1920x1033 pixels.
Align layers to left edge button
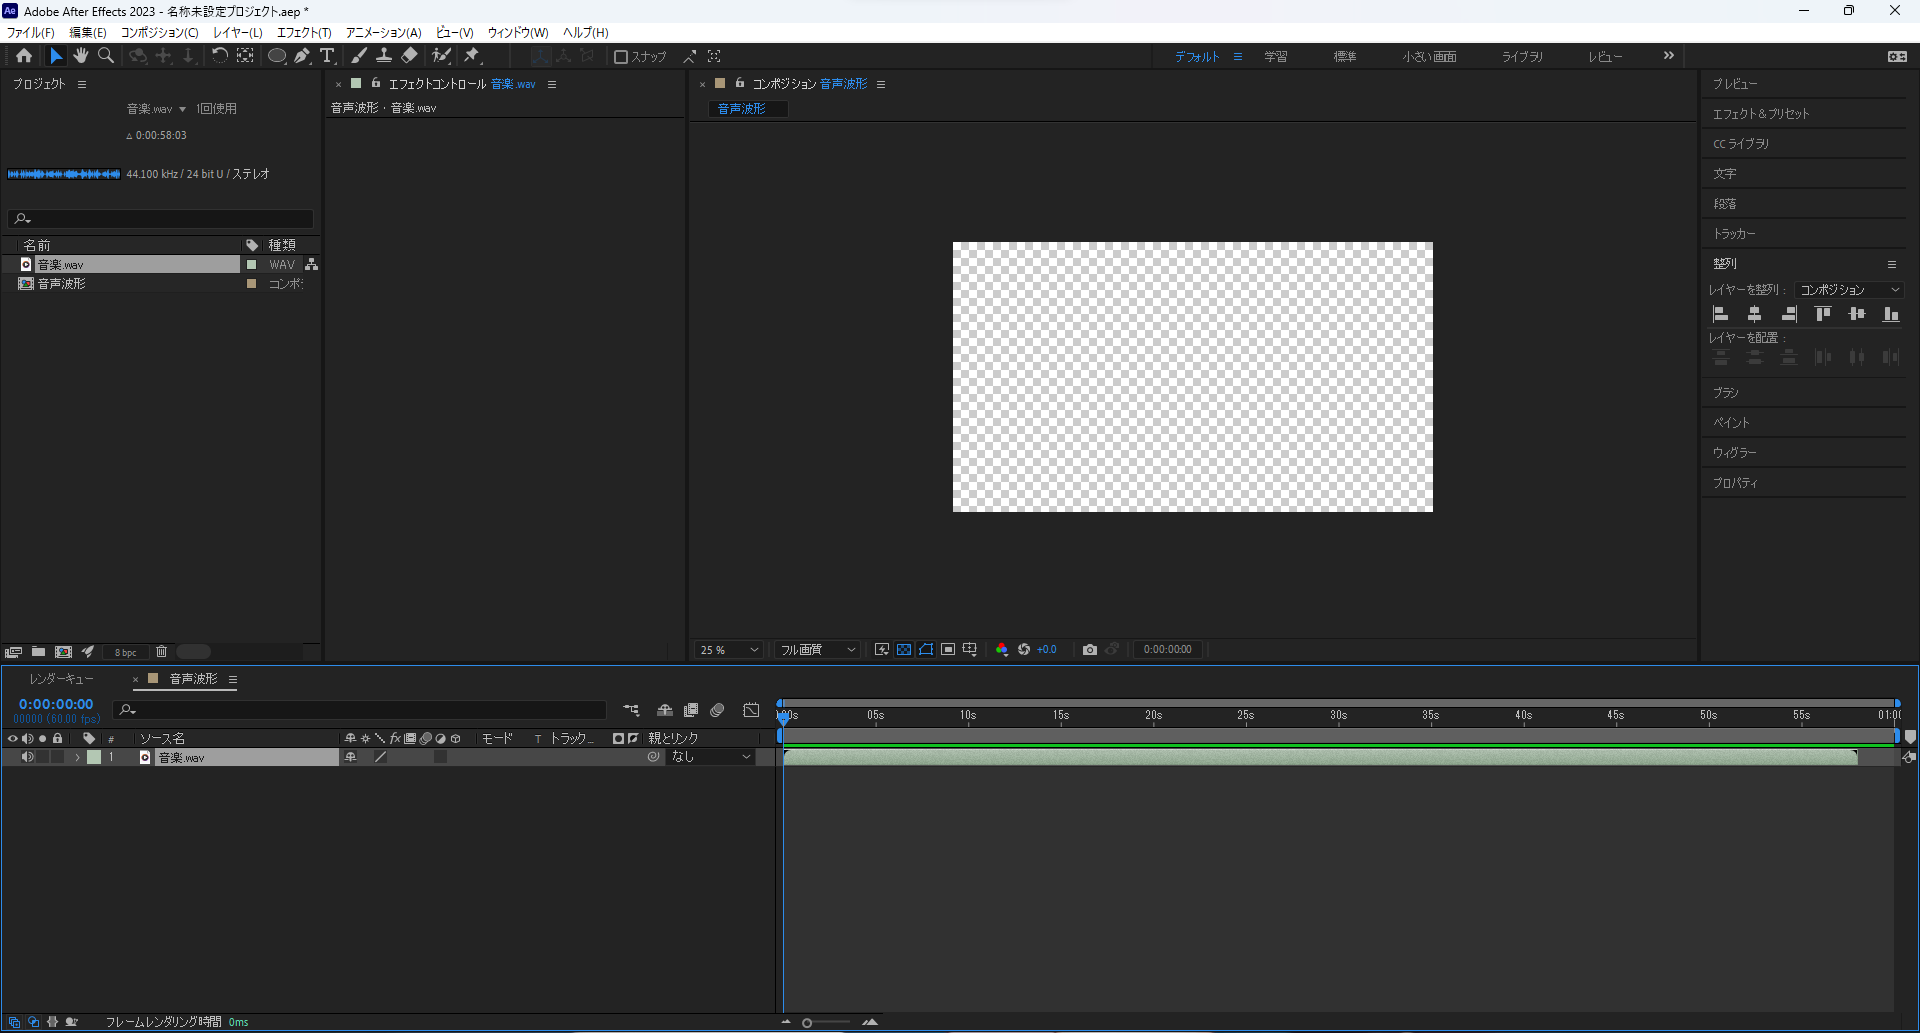1721,314
